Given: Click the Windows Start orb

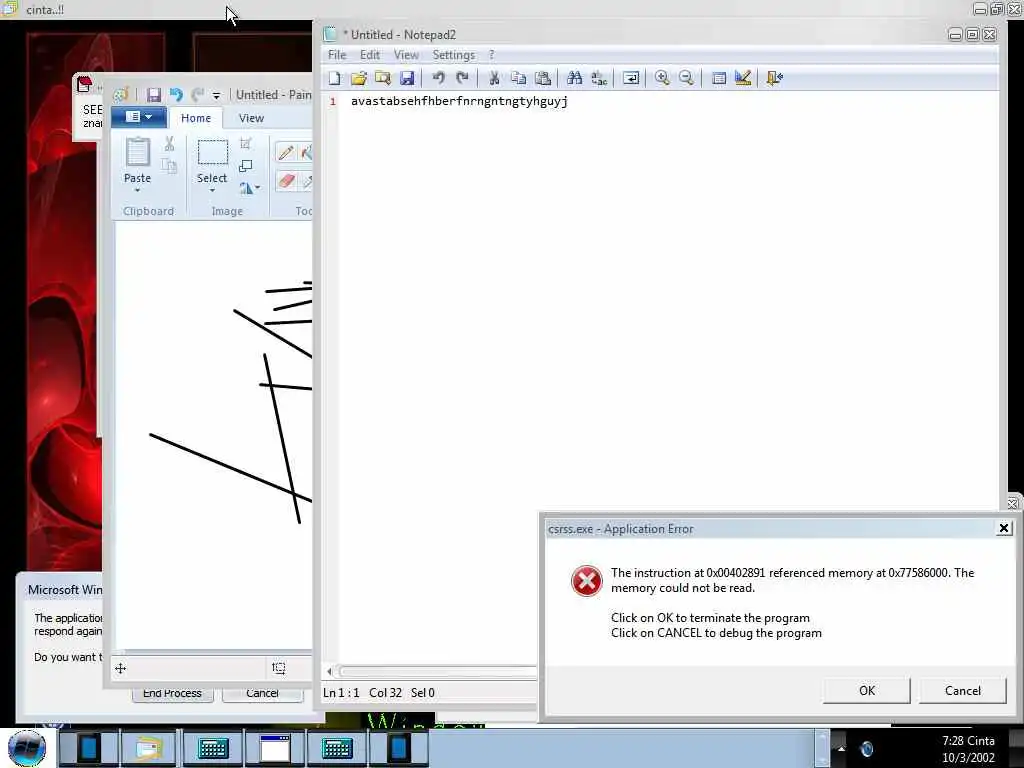Looking at the screenshot, I should pyautogui.click(x=27, y=748).
